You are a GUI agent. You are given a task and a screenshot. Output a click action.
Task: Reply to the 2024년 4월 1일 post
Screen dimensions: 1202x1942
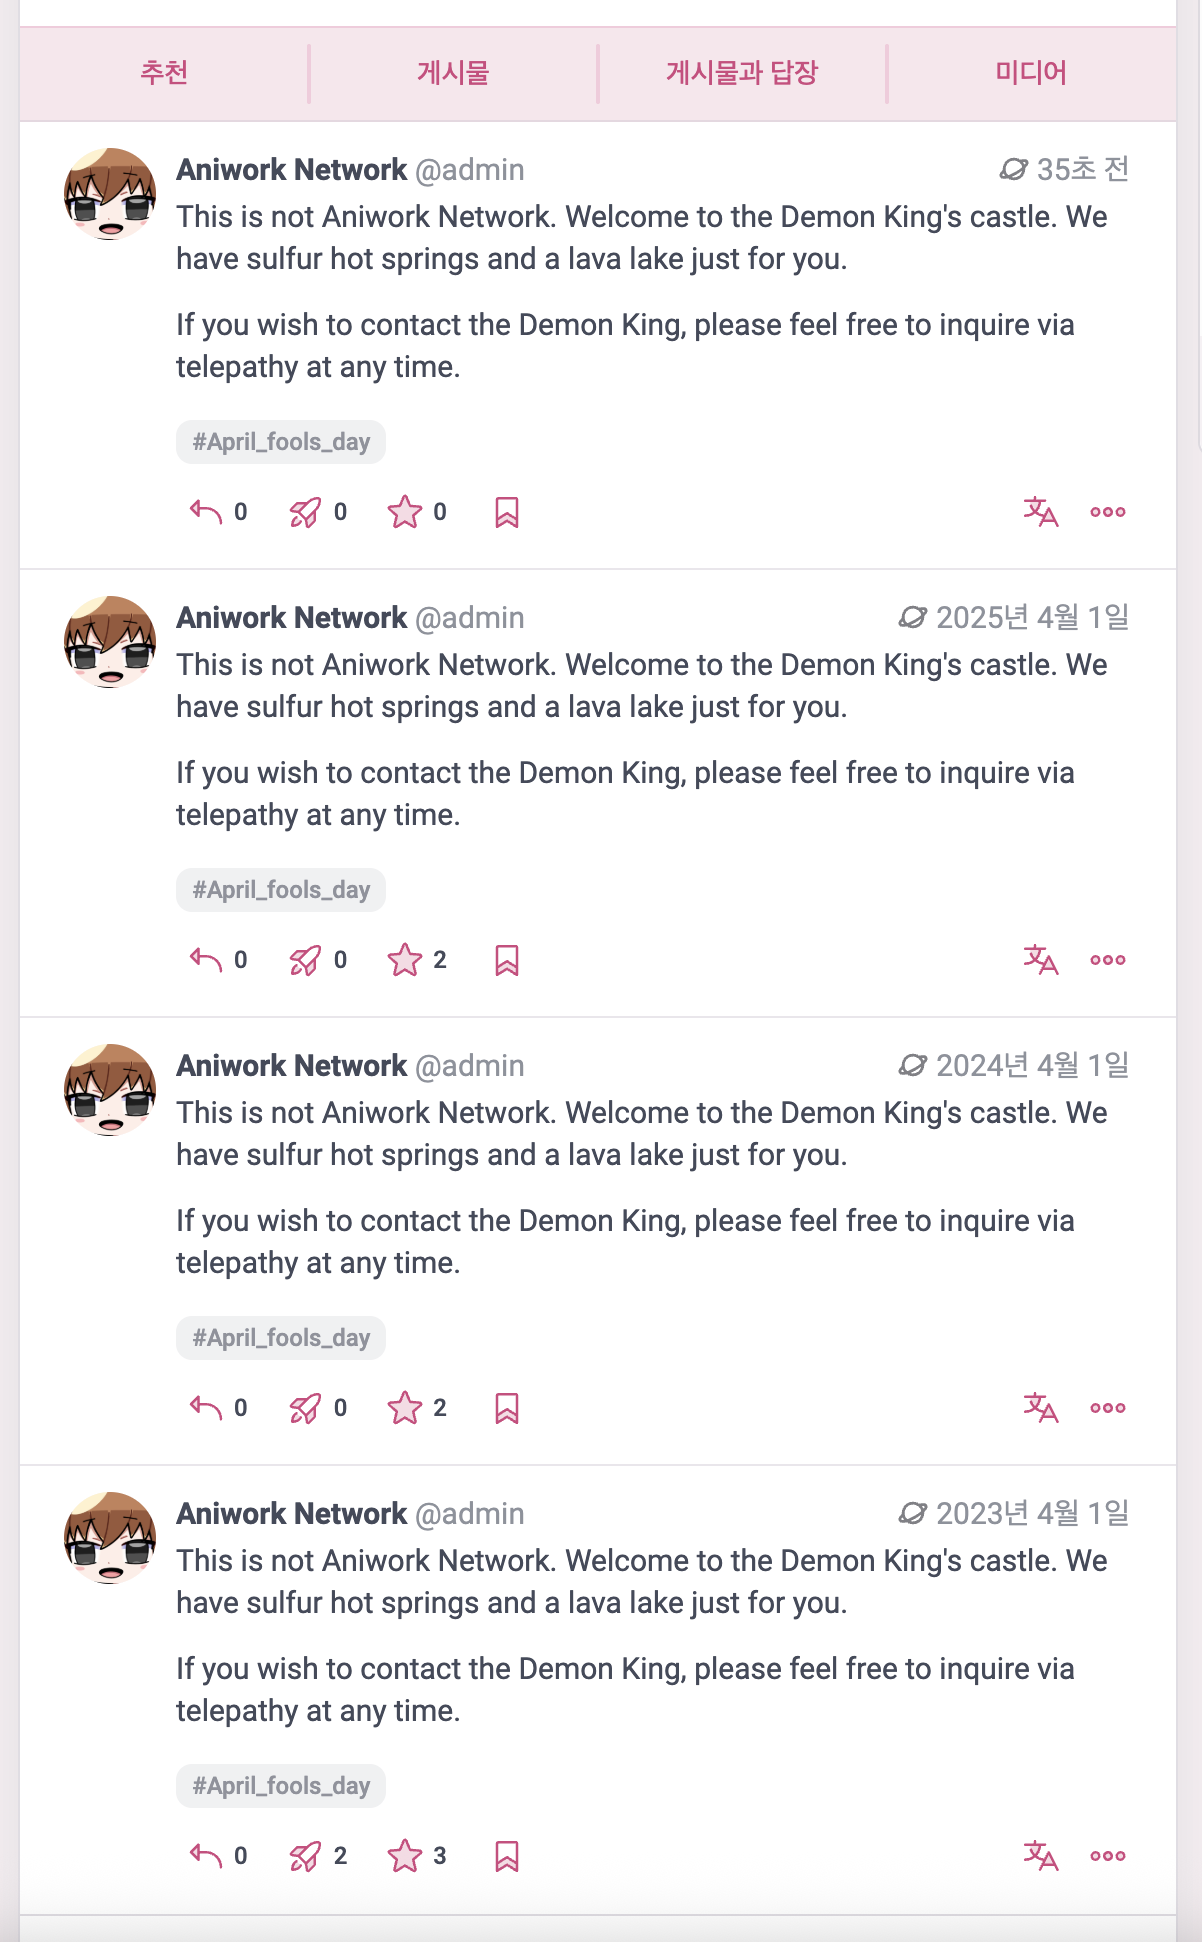pos(206,1408)
